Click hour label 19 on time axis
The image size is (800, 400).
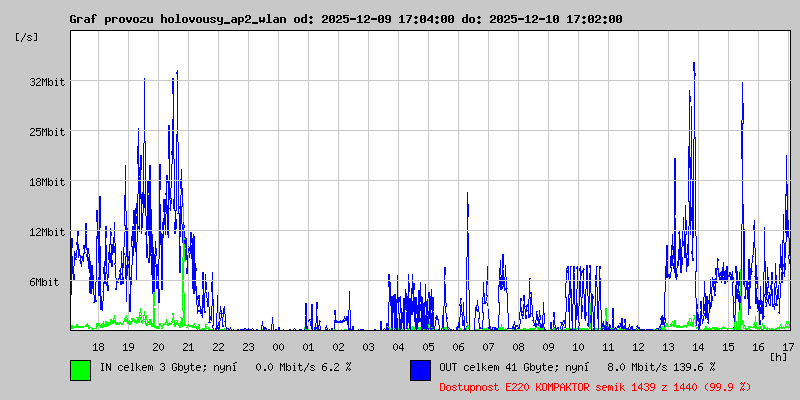(129, 347)
